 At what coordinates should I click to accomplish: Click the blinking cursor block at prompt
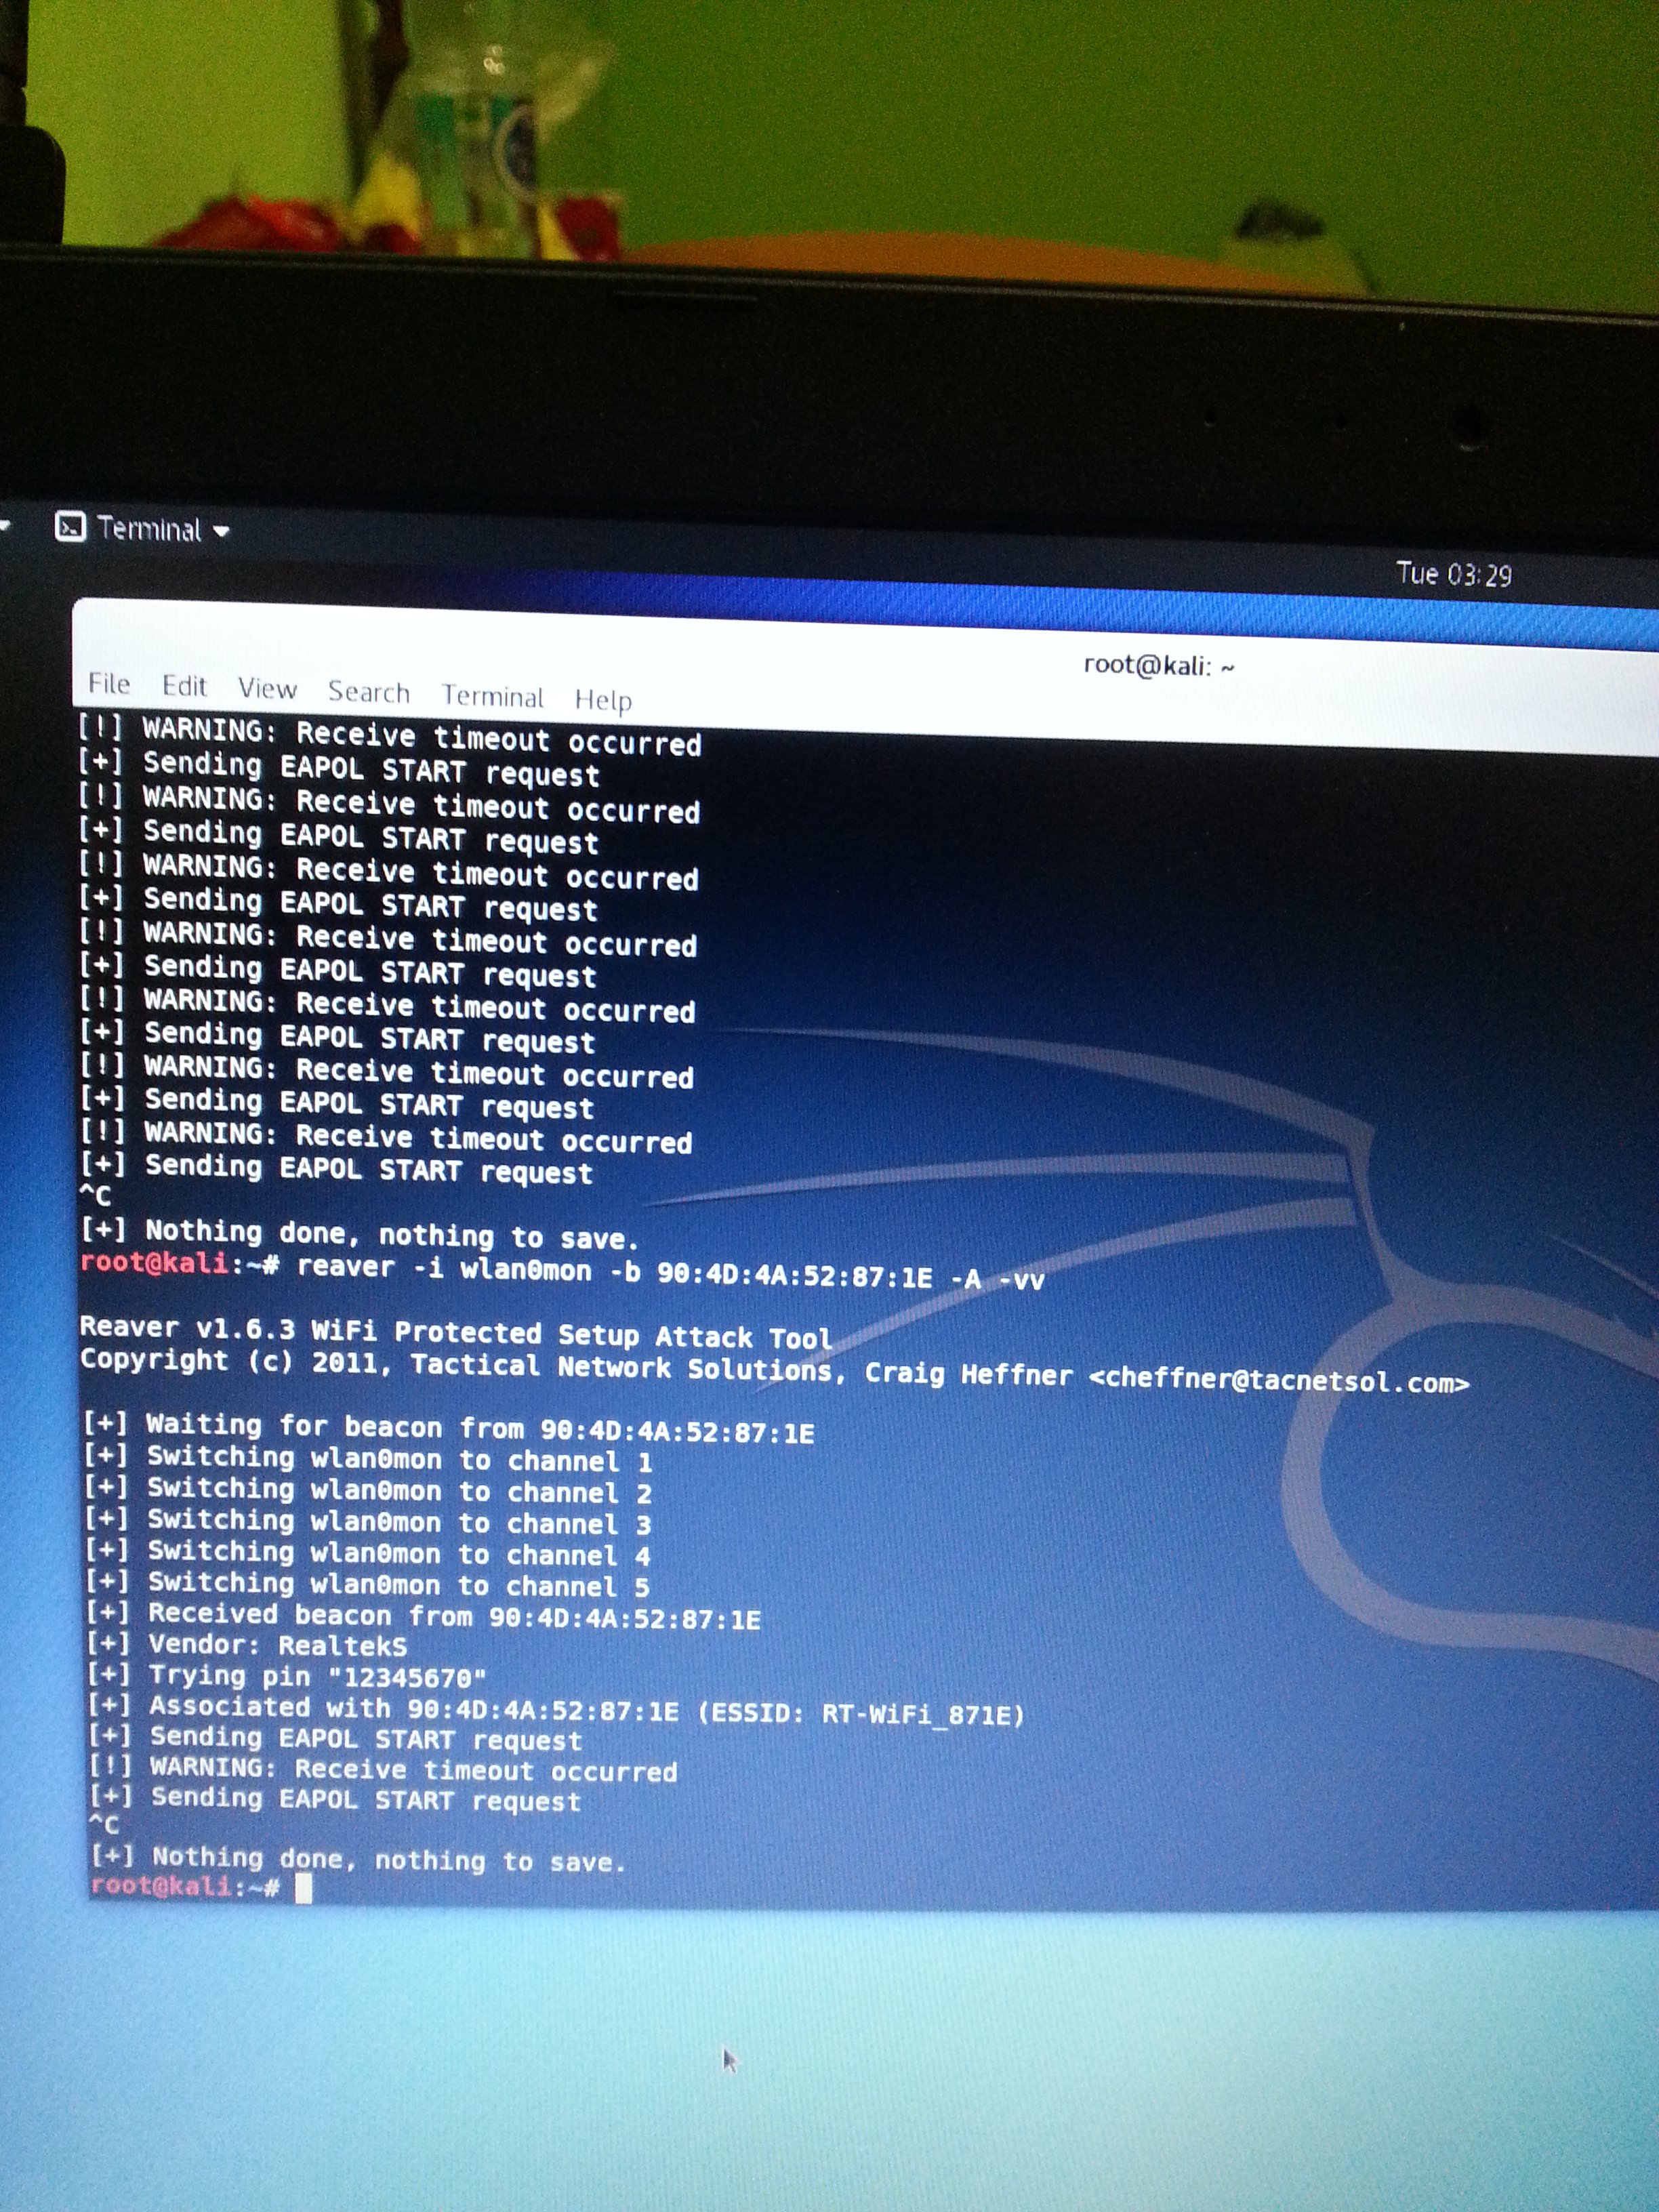304,1888
